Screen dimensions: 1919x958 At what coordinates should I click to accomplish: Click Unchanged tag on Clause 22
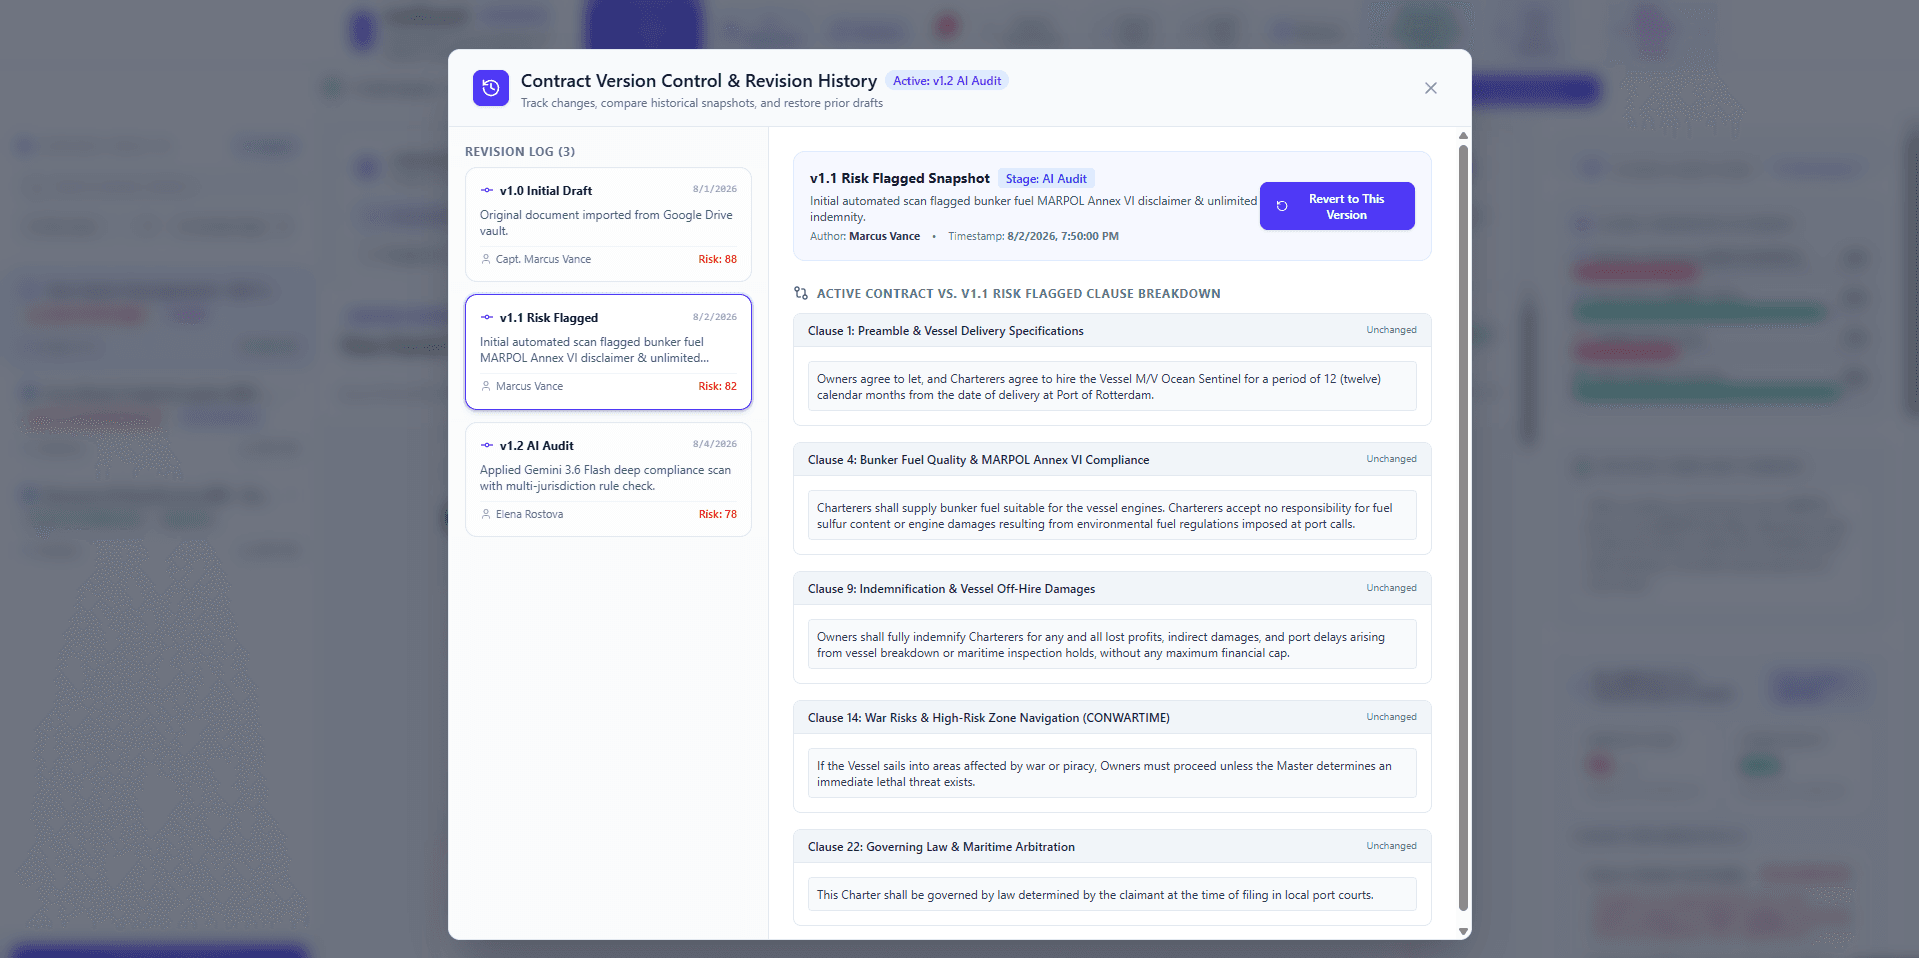(x=1391, y=846)
